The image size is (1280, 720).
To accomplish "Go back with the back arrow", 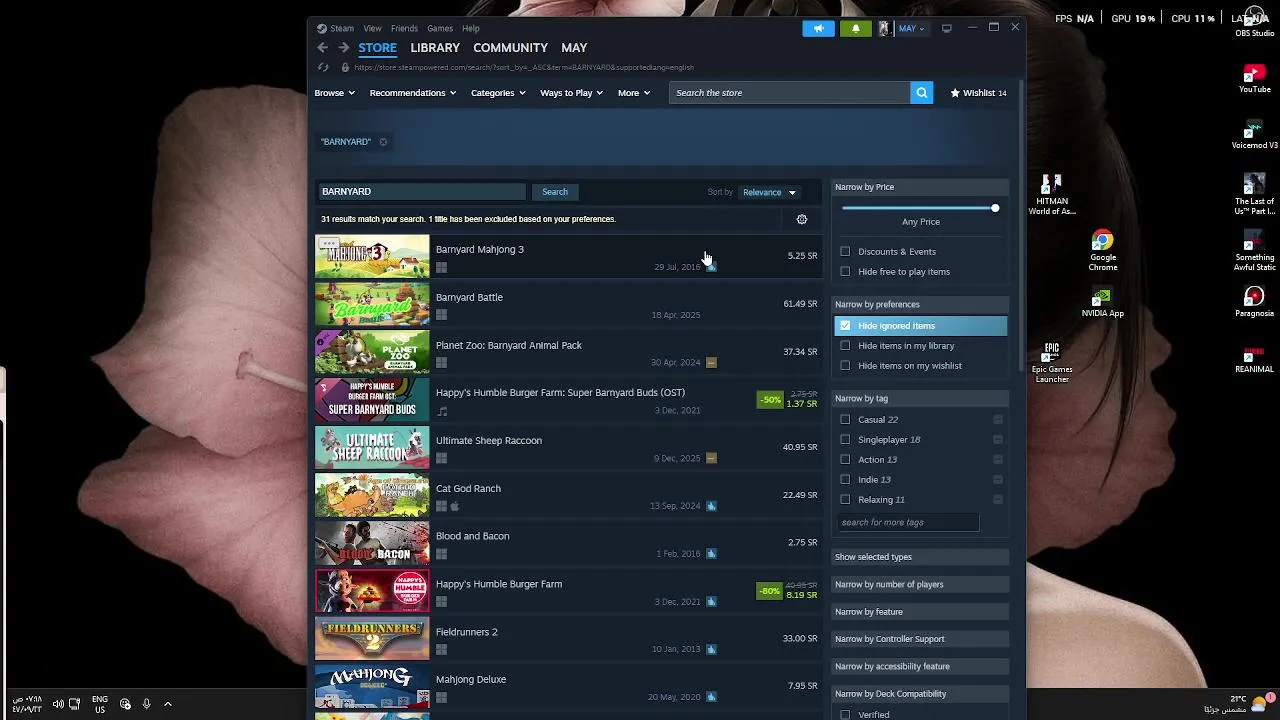I will [322, 48].
